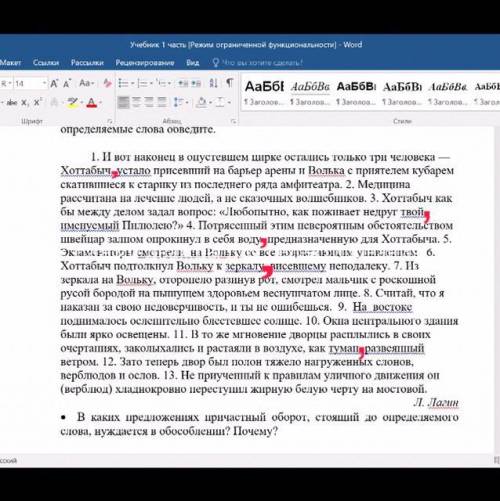The width and height of the screenshot is (500, 501).
Task: Expand the highlight color dropdown arrow
Action: tap(81, 103)
